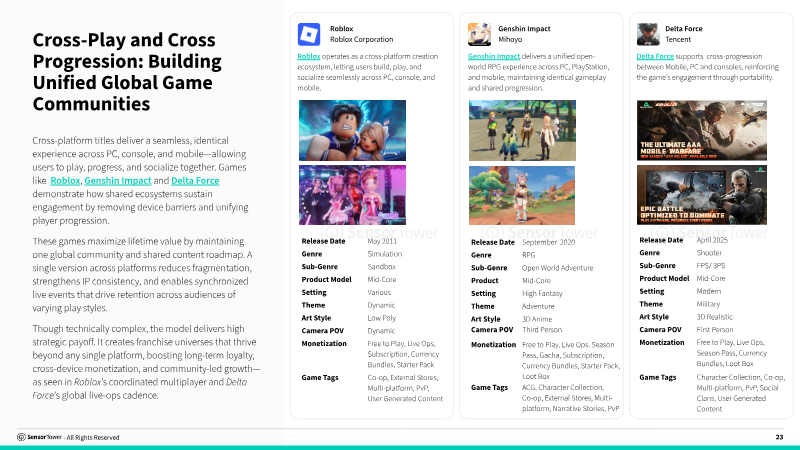Follow the Genshin Impact link in card description
Screen dimensions: 800x450
click(x=494, y=56)
